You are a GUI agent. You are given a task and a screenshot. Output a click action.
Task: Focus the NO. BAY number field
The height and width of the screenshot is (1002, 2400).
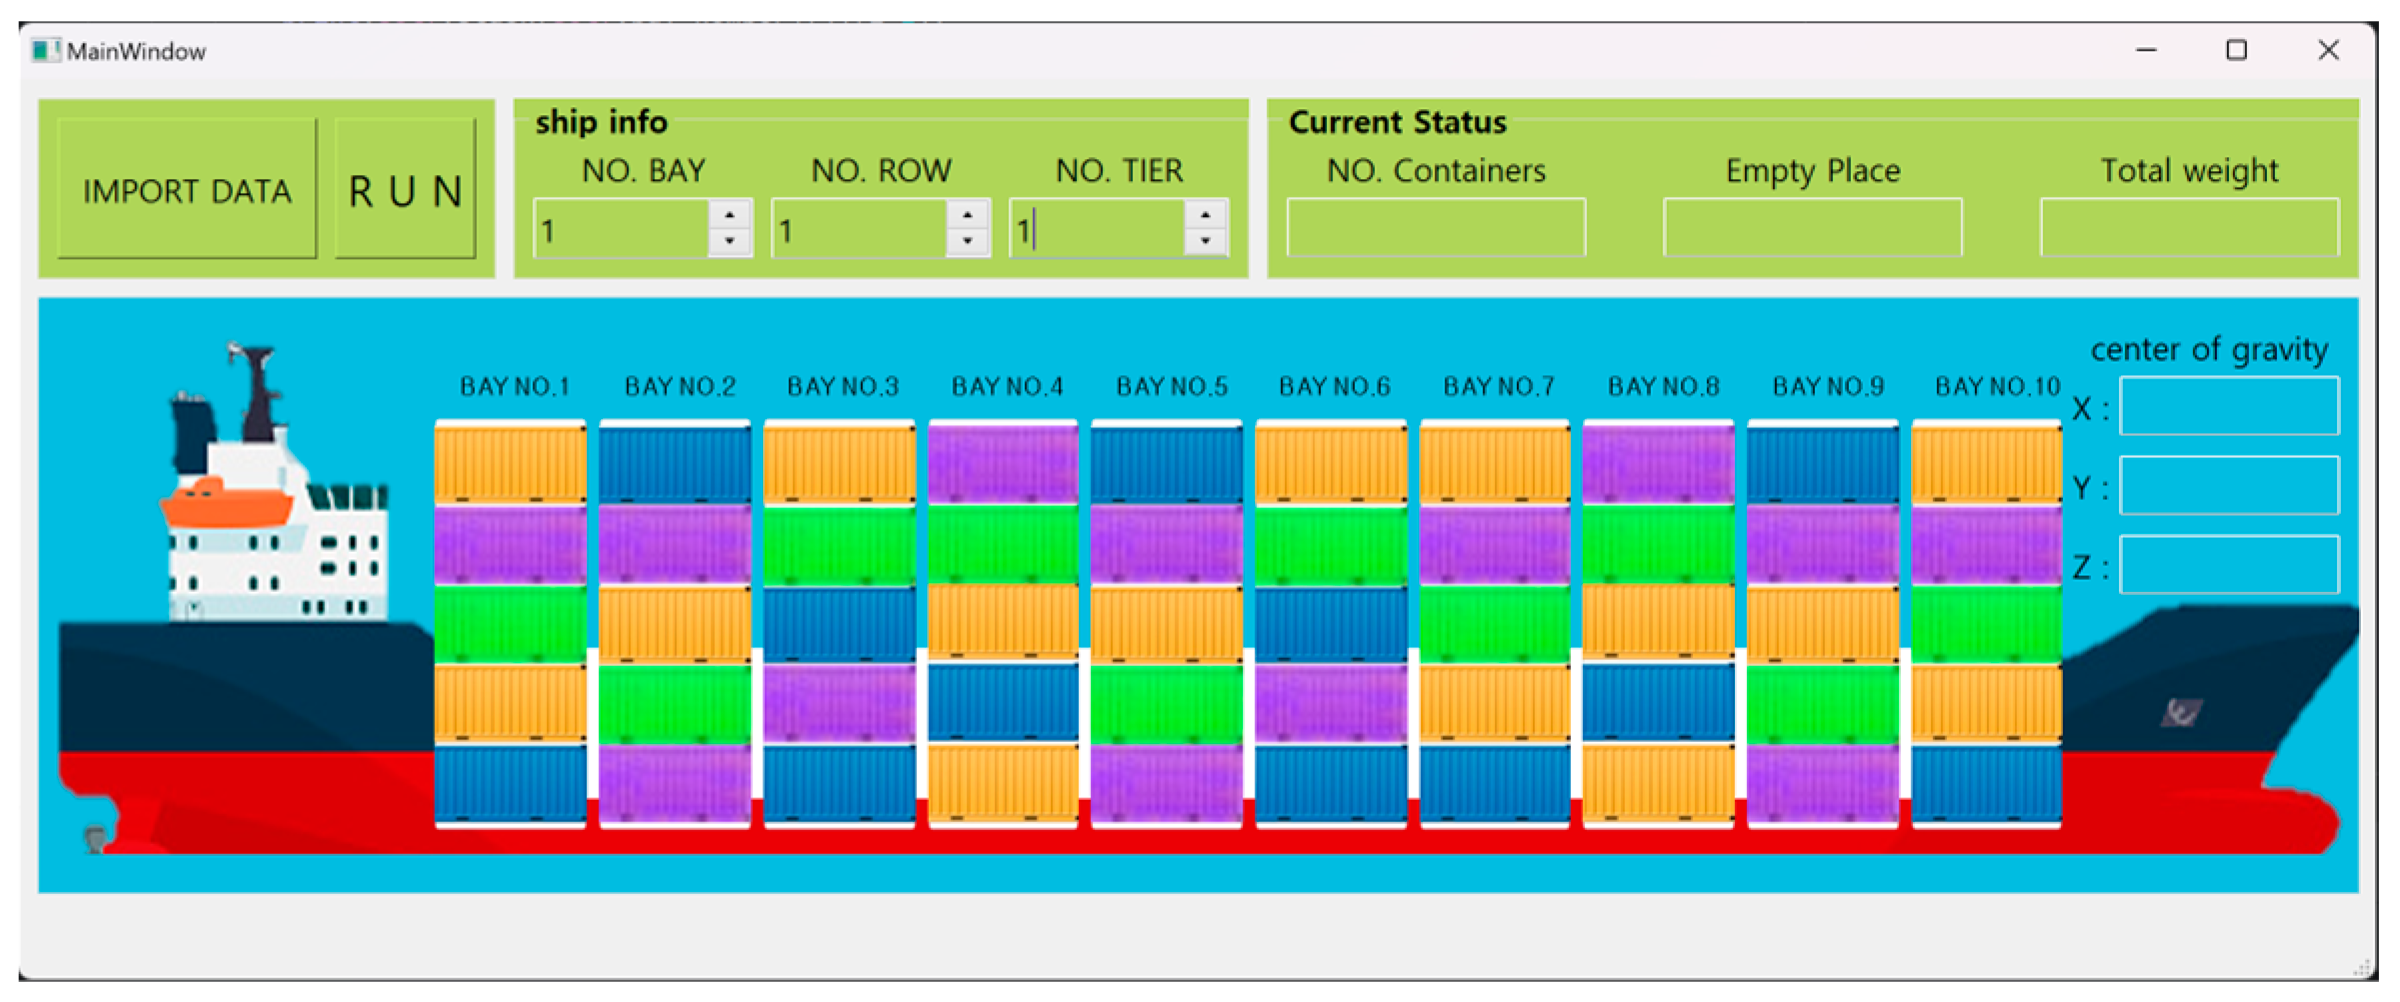pos(622,229)
